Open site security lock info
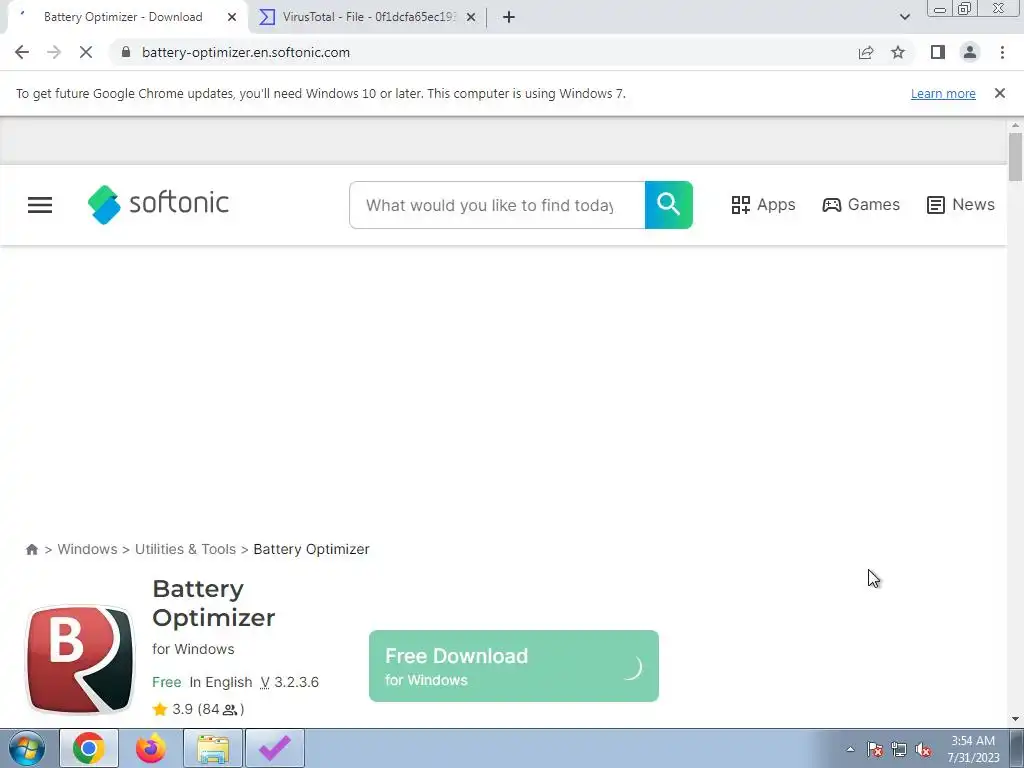 click(126, 52)
